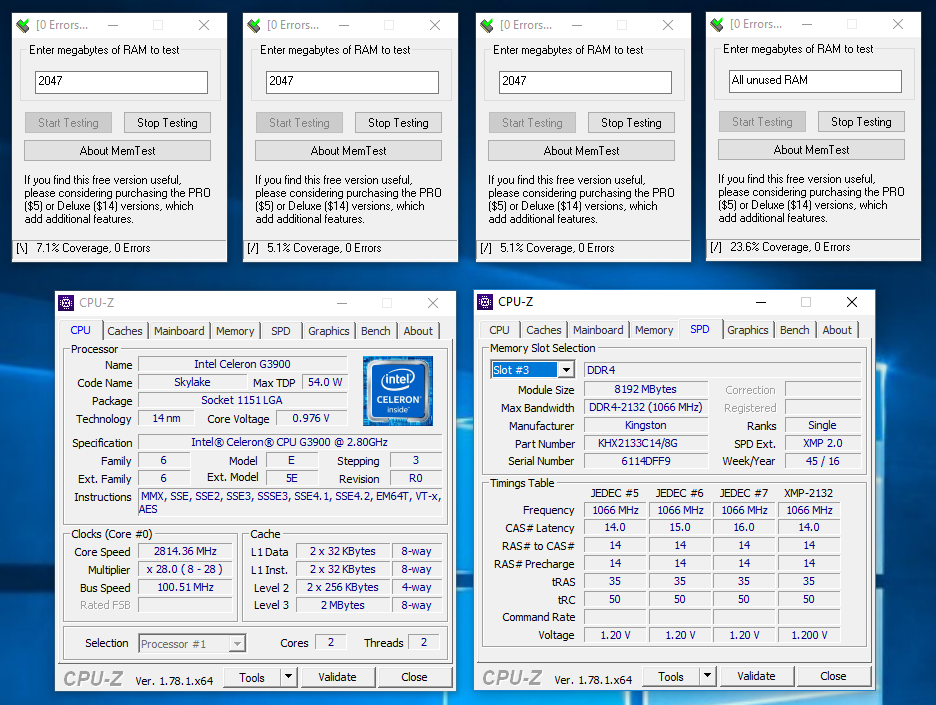This screenshot has width=936, height=705.
Task: Click Close button in CPU-Z processor window
Action: point(414,677)
